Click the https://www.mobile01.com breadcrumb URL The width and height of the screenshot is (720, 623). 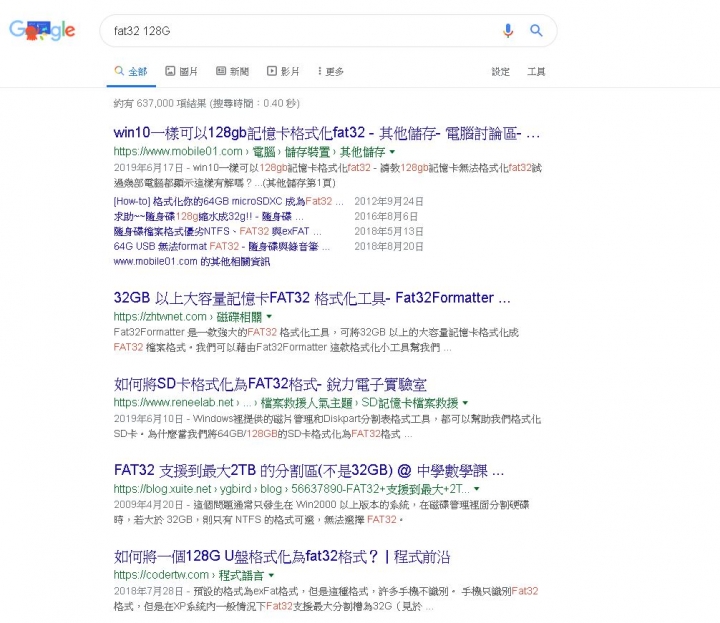(x=178, y=152)
